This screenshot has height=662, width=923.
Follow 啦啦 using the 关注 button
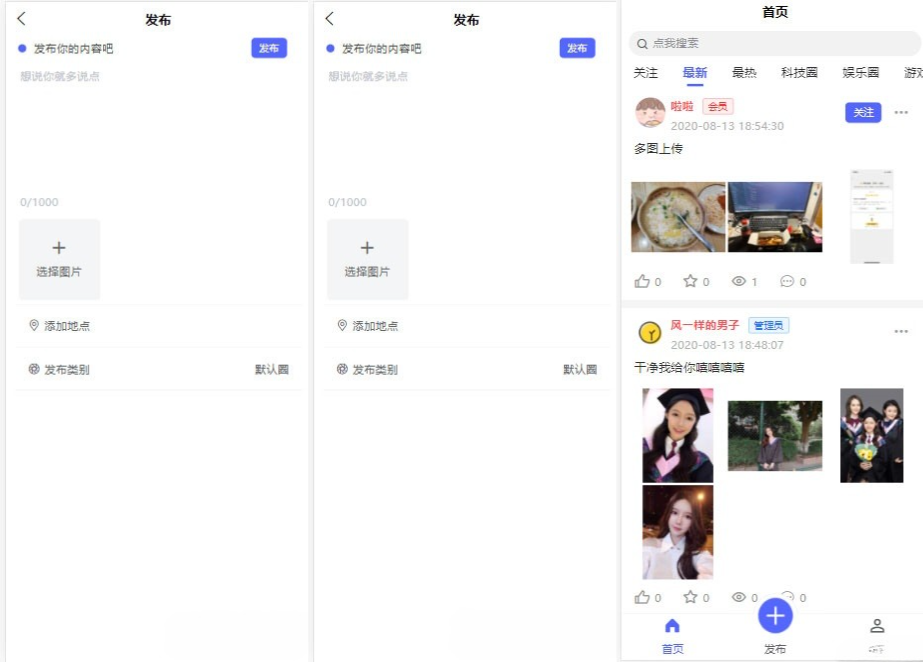(x=863, y=112)
